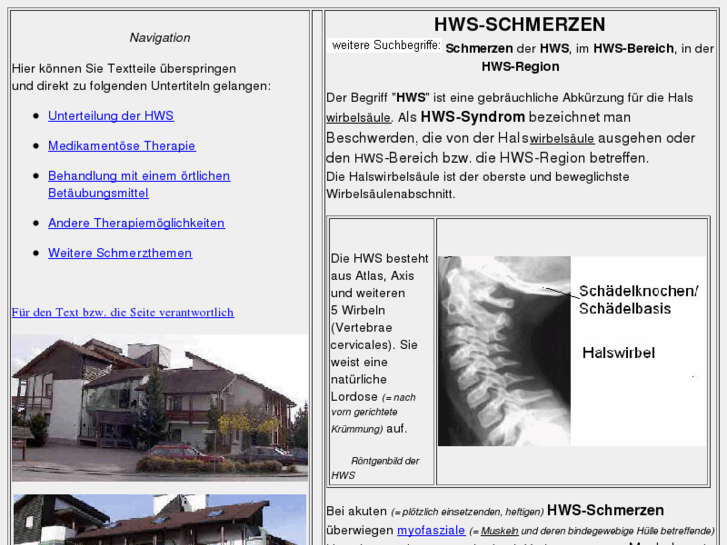Viewport: 727px width, 545px height.
Task: Go to 'Andere Therapiemöglichkeiten' section
Action: 136,223
